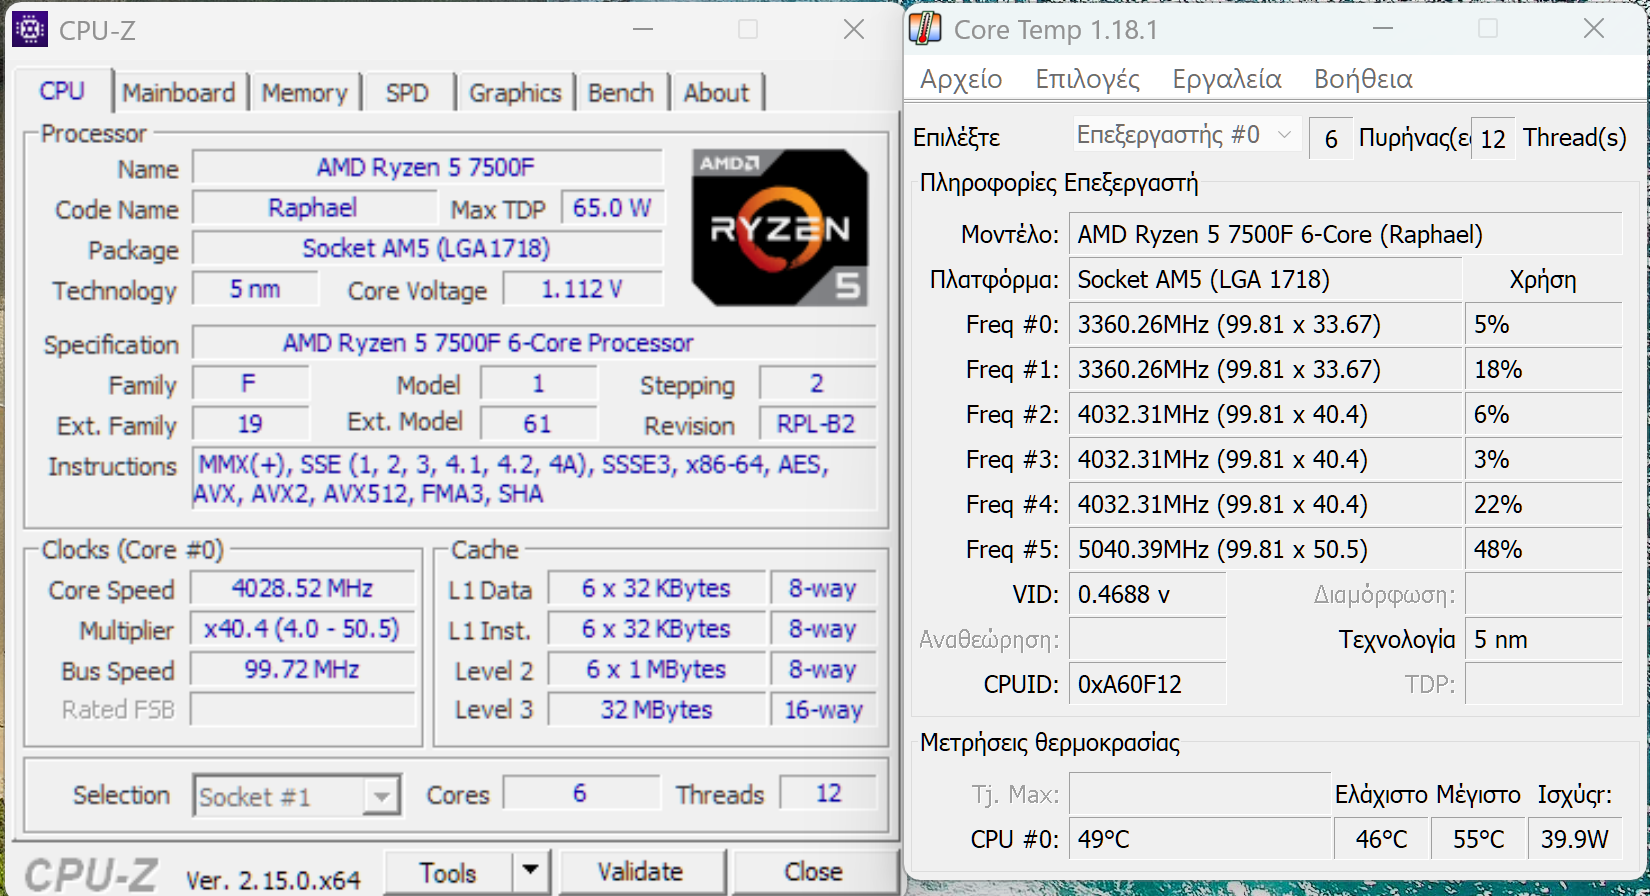Click the Max TDP value 65.0 W

(612, 208)
